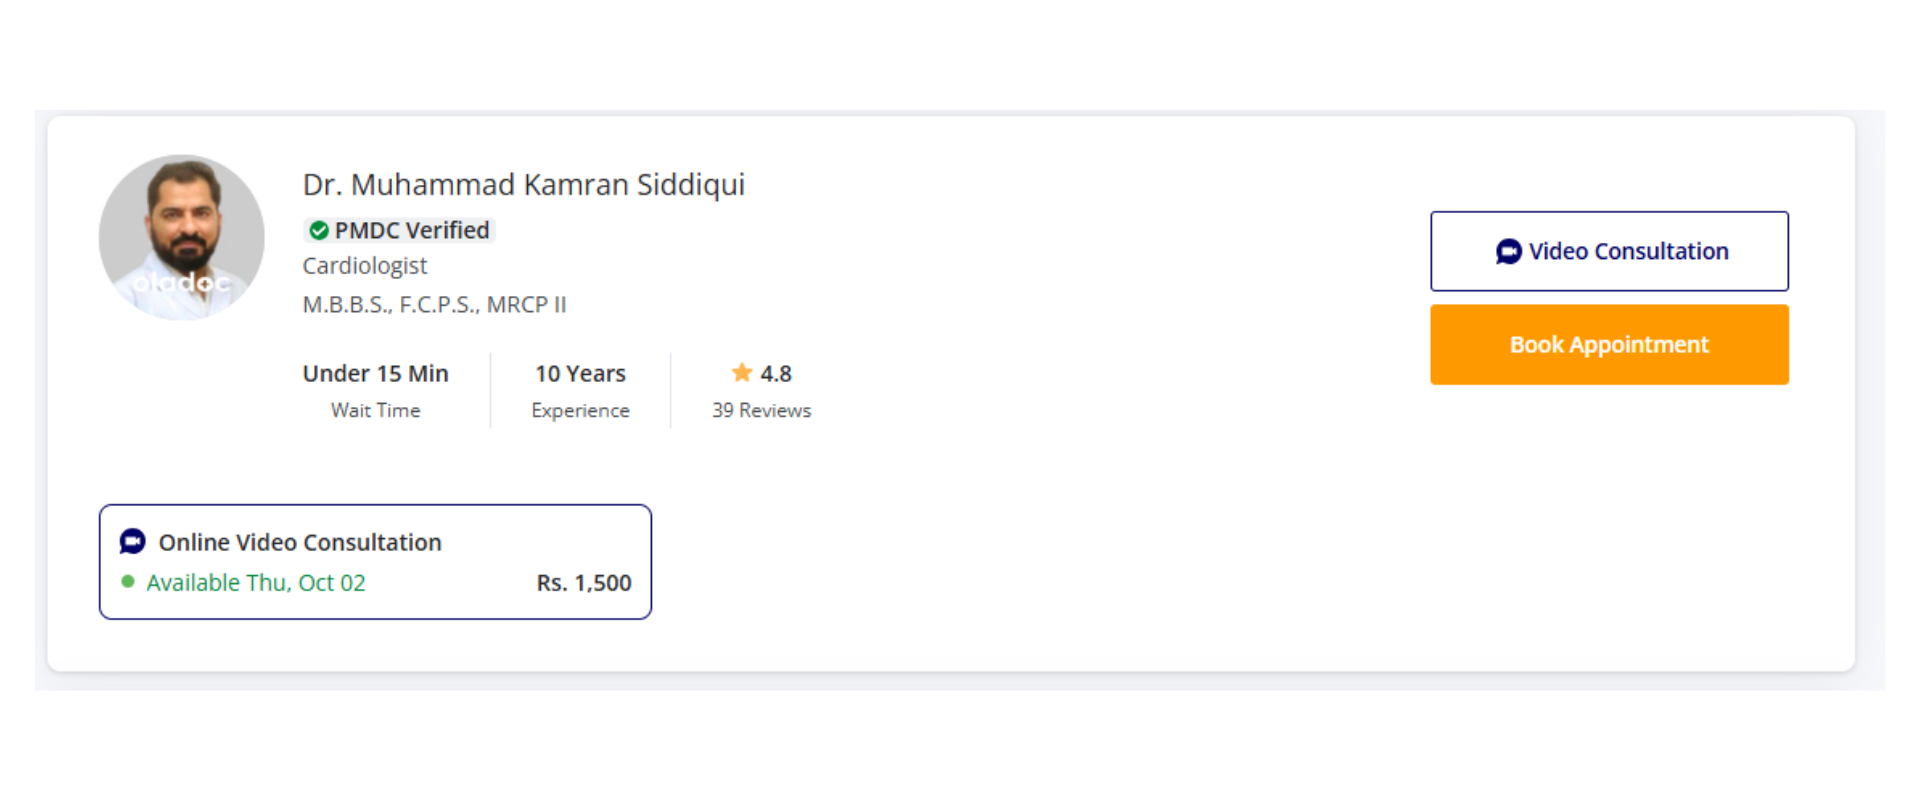Click the M.B.B.S., F.C.P.S., MRCP II qualifications
1920x800 pixels.
pos(434,305)
